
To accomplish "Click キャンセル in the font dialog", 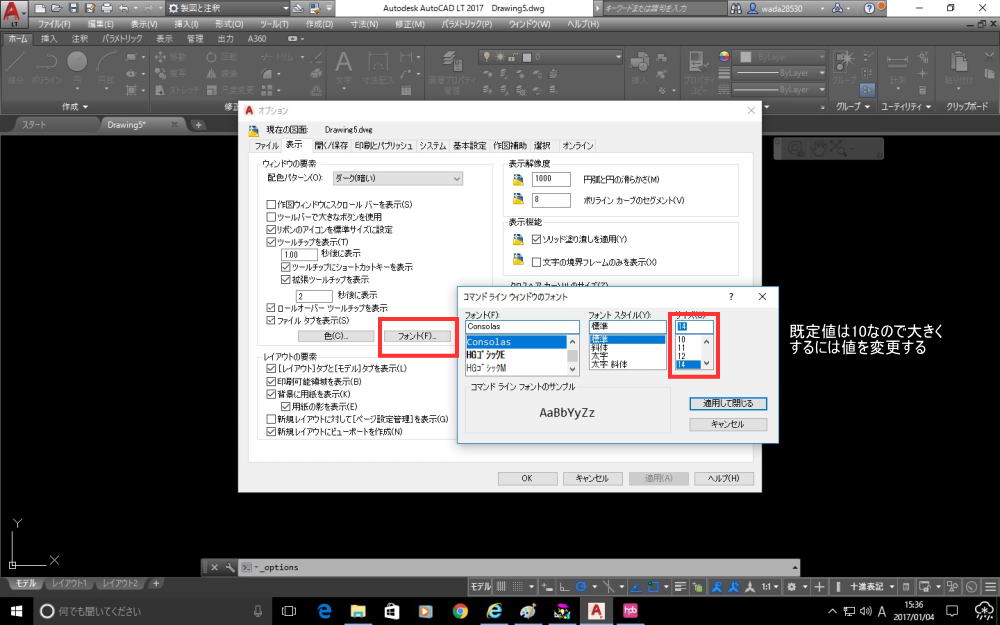I will 728,424.
